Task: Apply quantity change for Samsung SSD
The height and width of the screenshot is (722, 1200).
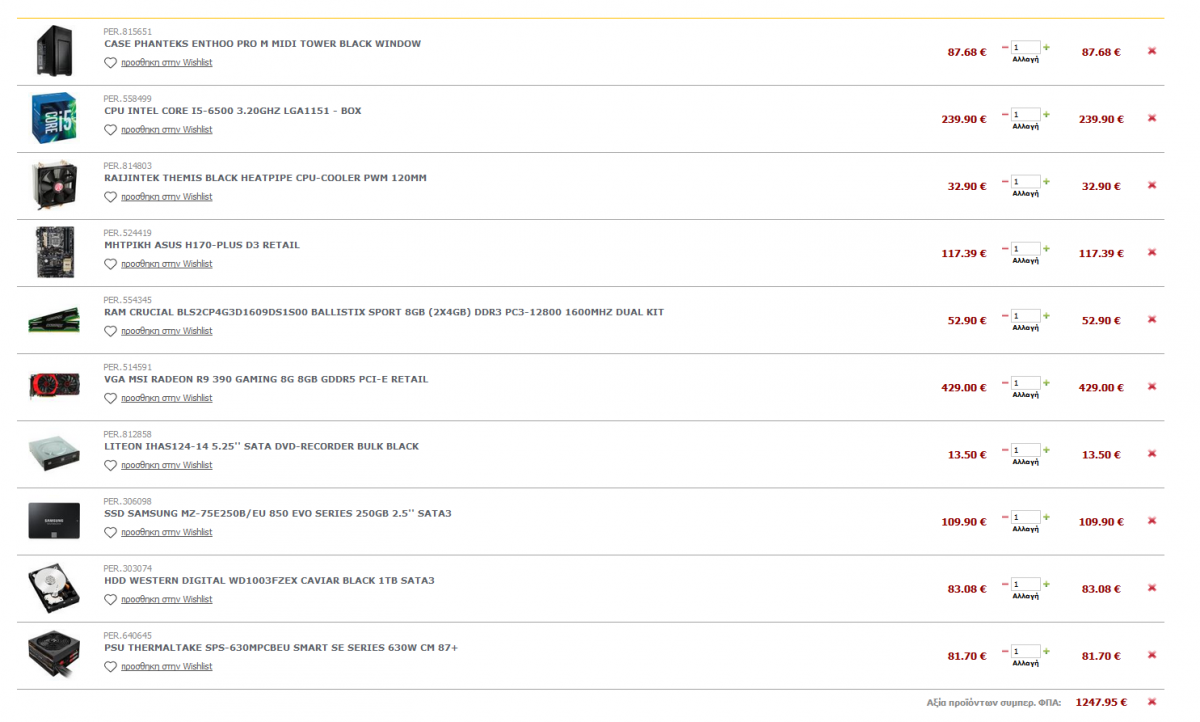Action: coord(1026,529)
